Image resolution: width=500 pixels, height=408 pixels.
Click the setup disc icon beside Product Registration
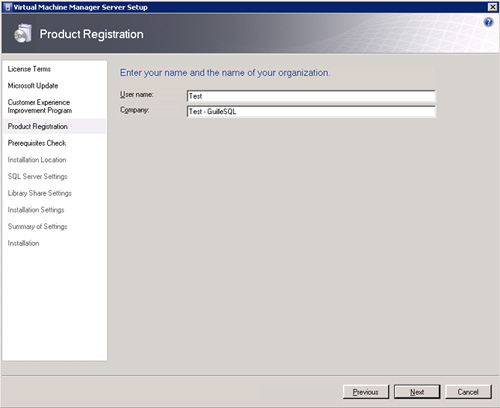click(x=23, y=34)
